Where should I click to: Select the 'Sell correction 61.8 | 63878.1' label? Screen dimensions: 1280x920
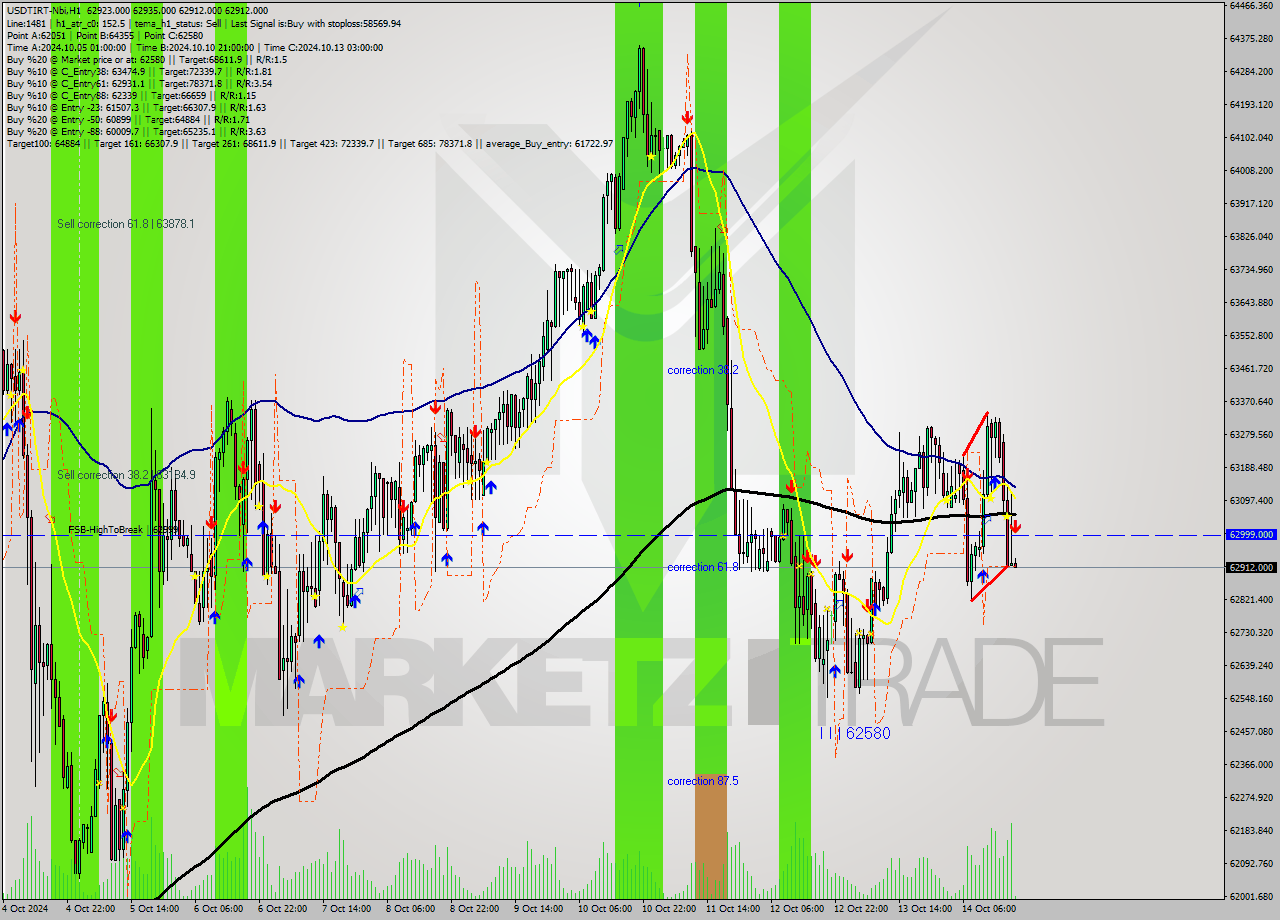[126, 224]
